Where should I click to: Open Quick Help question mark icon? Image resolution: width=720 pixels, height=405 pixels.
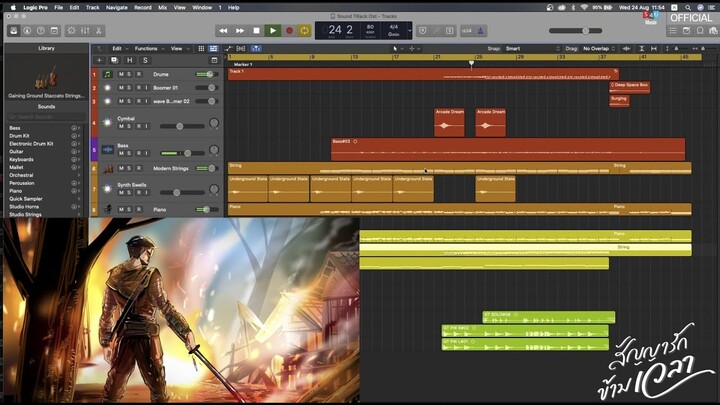coord(41,31)
